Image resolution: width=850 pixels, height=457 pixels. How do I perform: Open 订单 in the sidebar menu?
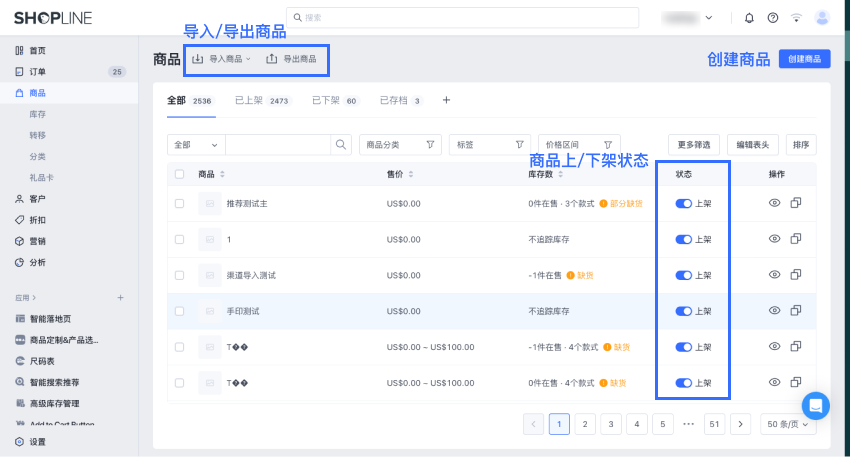(37, 72)
